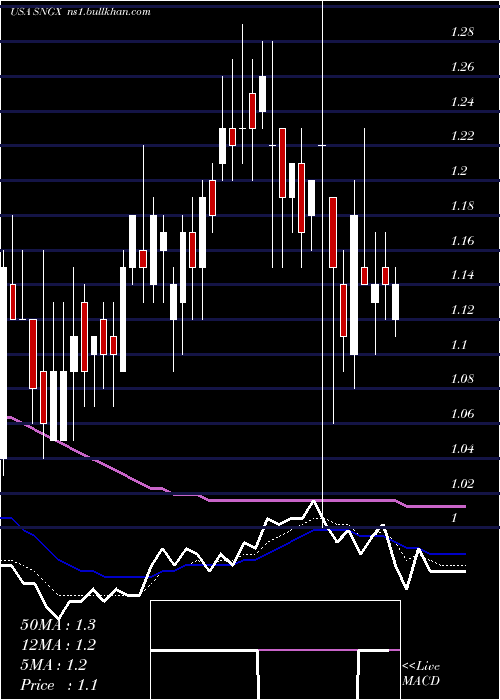
Task: Click the 1.1 price axis label
Action: pyautogui.click(x=459, y=345)
